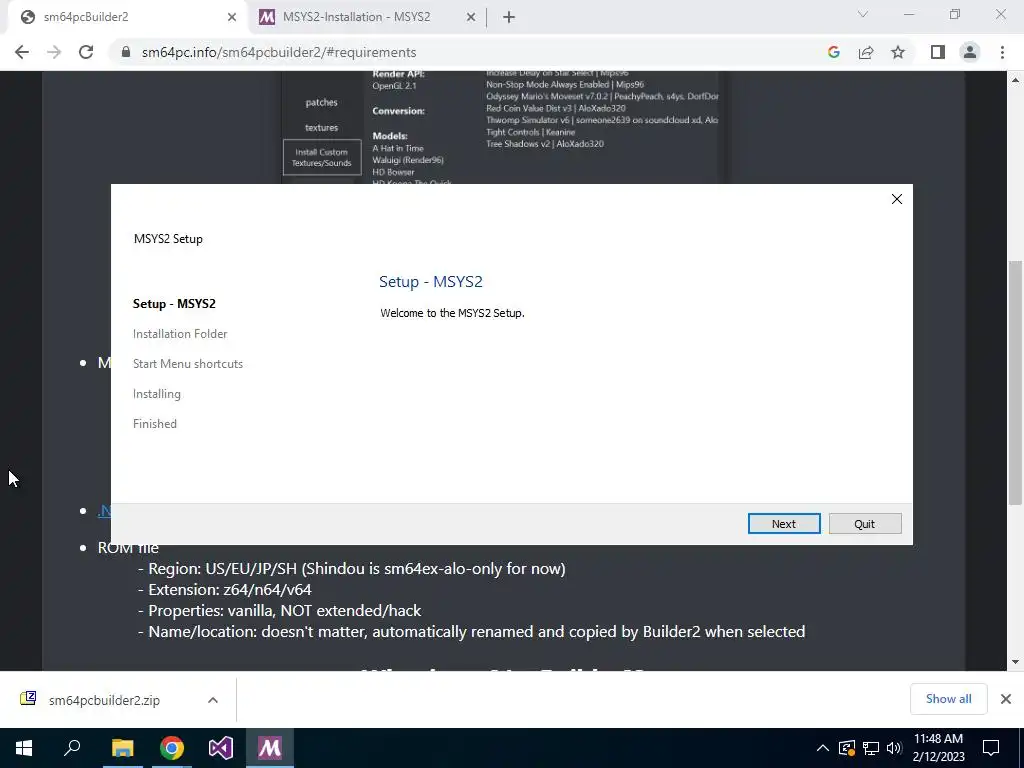Open the volume control in system tray
Viewport: 1024px width, 768px height.
(x=894, y=748)
